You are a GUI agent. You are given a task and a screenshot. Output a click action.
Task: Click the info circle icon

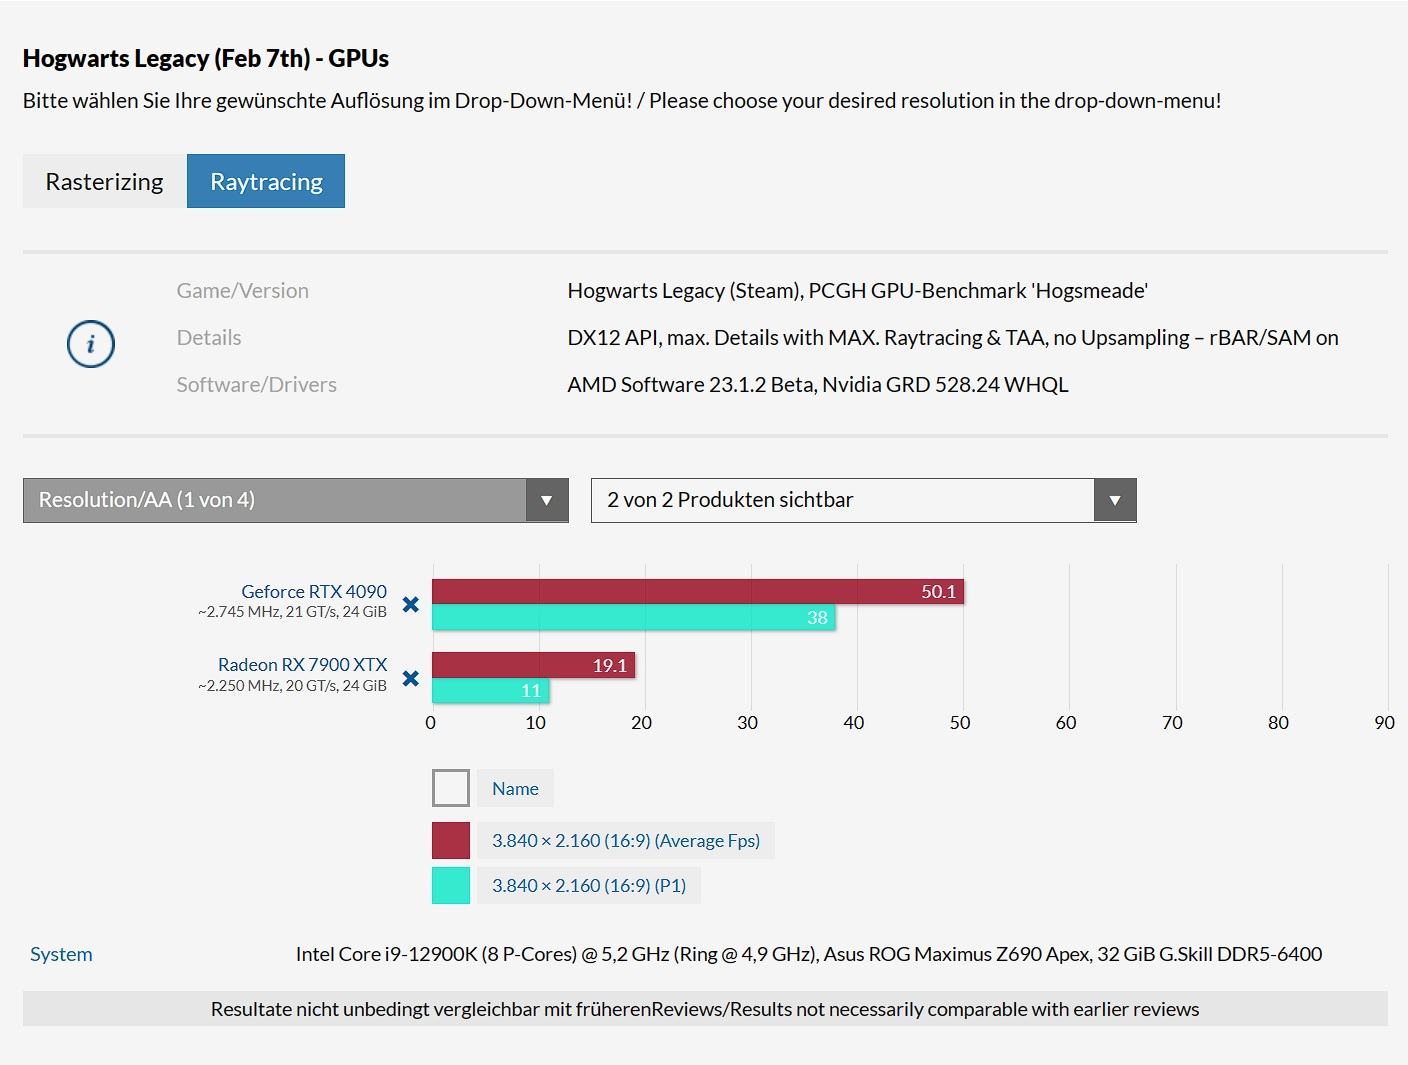tap(91, 344)
